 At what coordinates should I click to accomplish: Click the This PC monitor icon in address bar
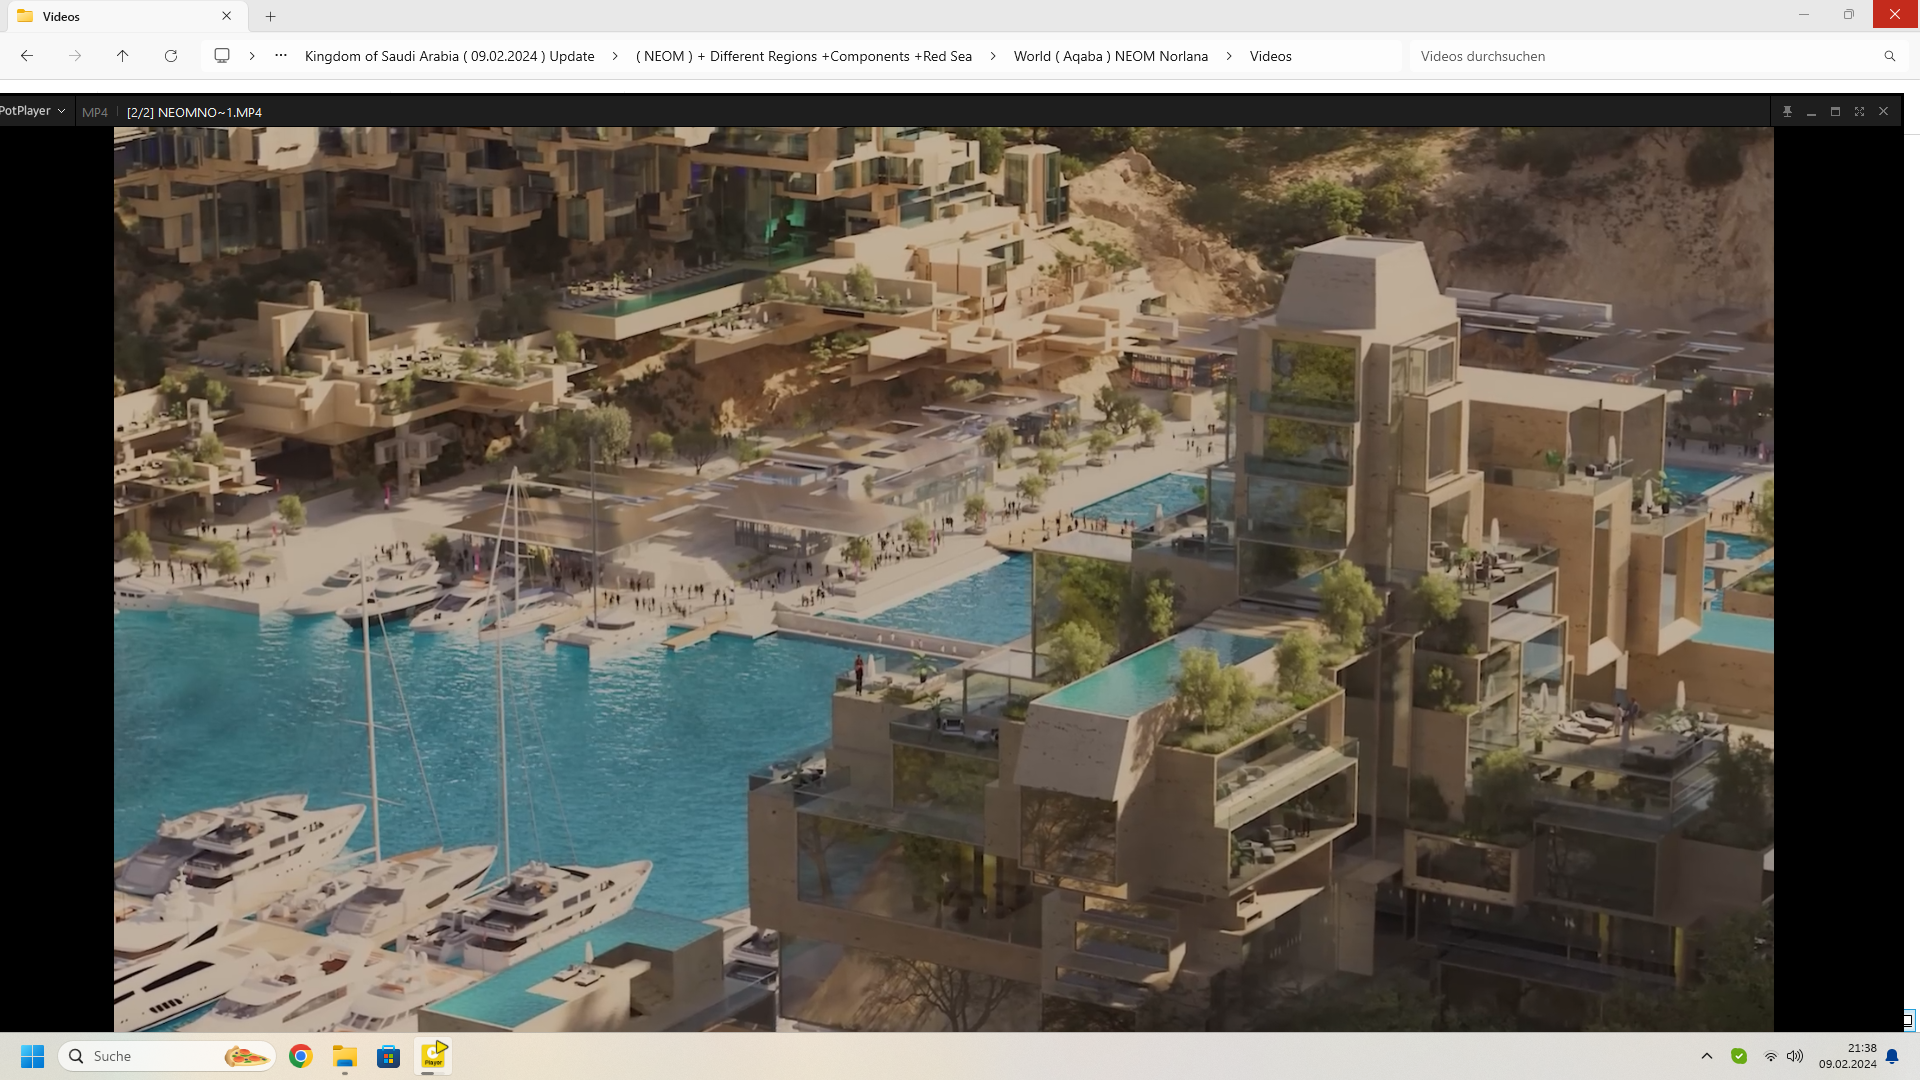click(x=222, y=56)
